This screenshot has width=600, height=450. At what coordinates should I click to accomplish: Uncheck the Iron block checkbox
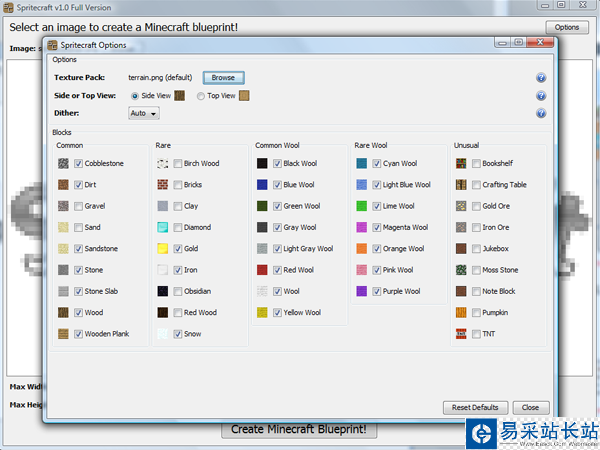click(x=178, y=270)
